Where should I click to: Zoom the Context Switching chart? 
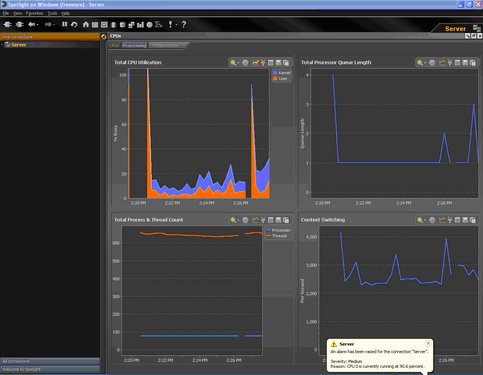[420, 220]
